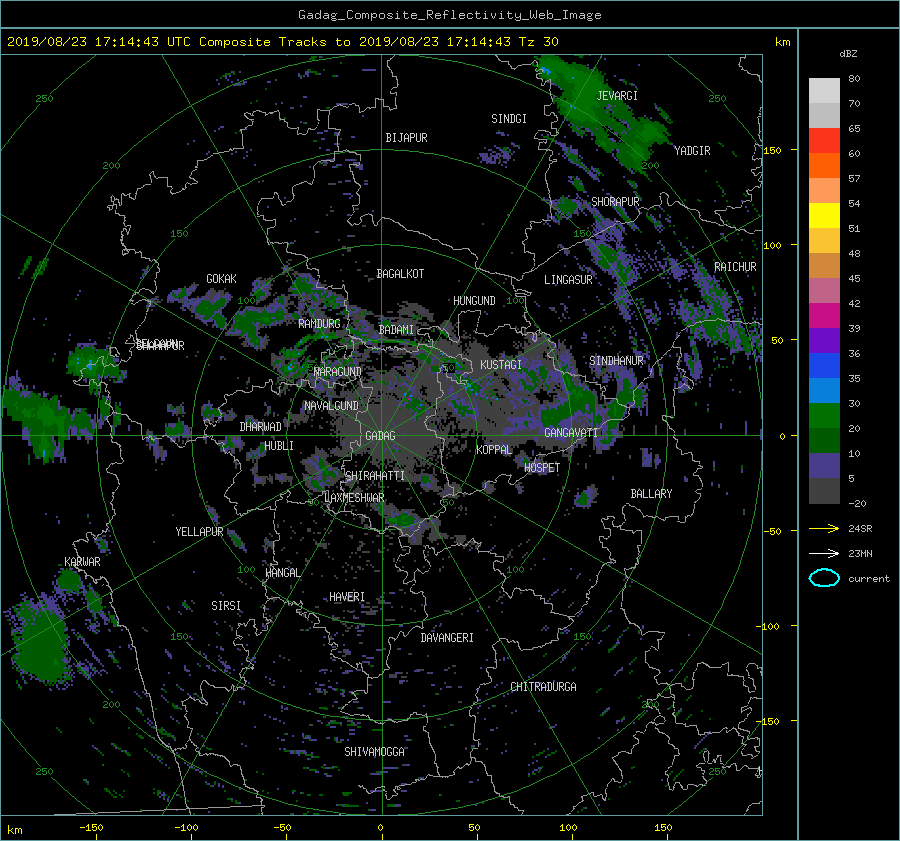The image size is (900, 841).
Task: Click the HUBLI city label
Action: point(279,445)
